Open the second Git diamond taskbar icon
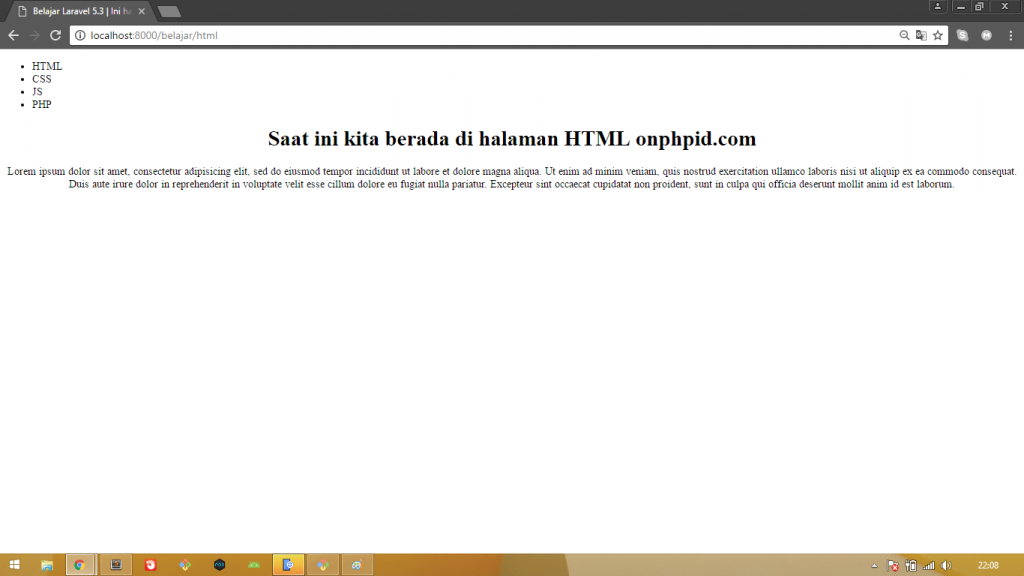This screenshot has height=576, width=1024. (323, 565)
